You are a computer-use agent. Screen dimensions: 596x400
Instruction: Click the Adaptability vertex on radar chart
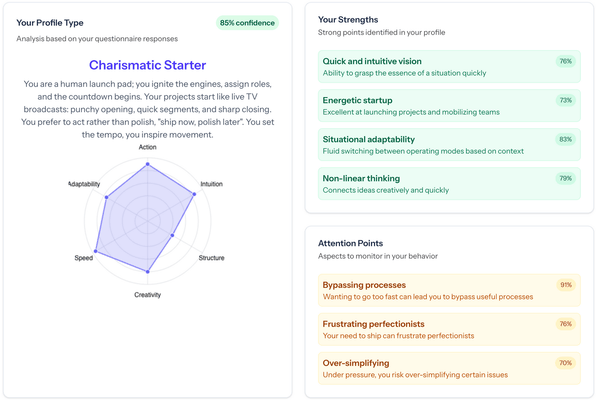click(x=107, y=197)
